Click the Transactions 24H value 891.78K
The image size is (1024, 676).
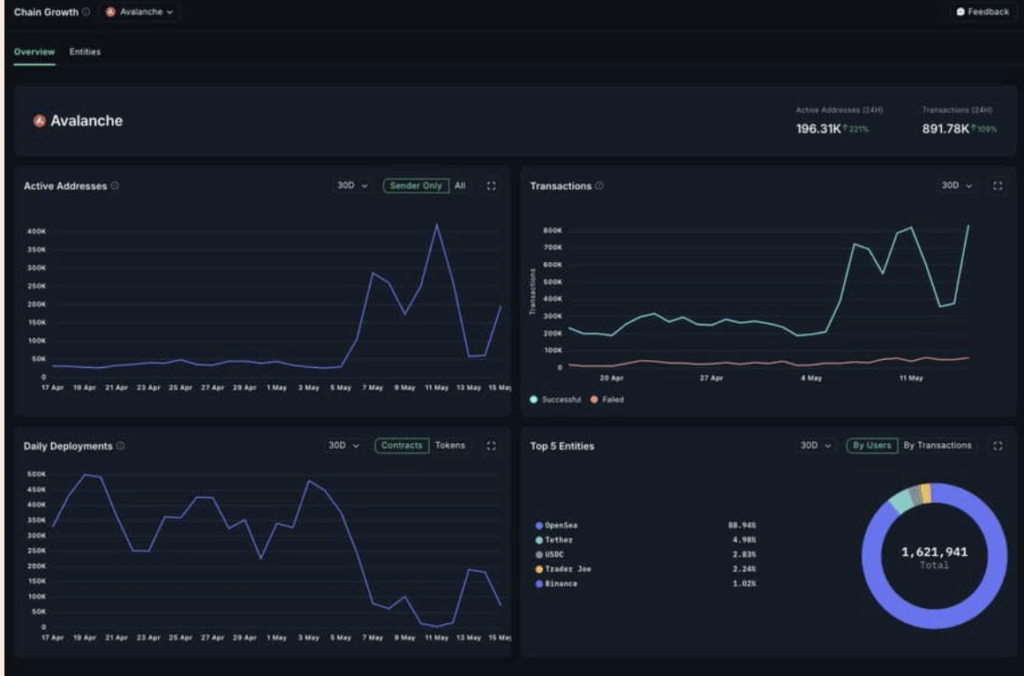[946, 129]
